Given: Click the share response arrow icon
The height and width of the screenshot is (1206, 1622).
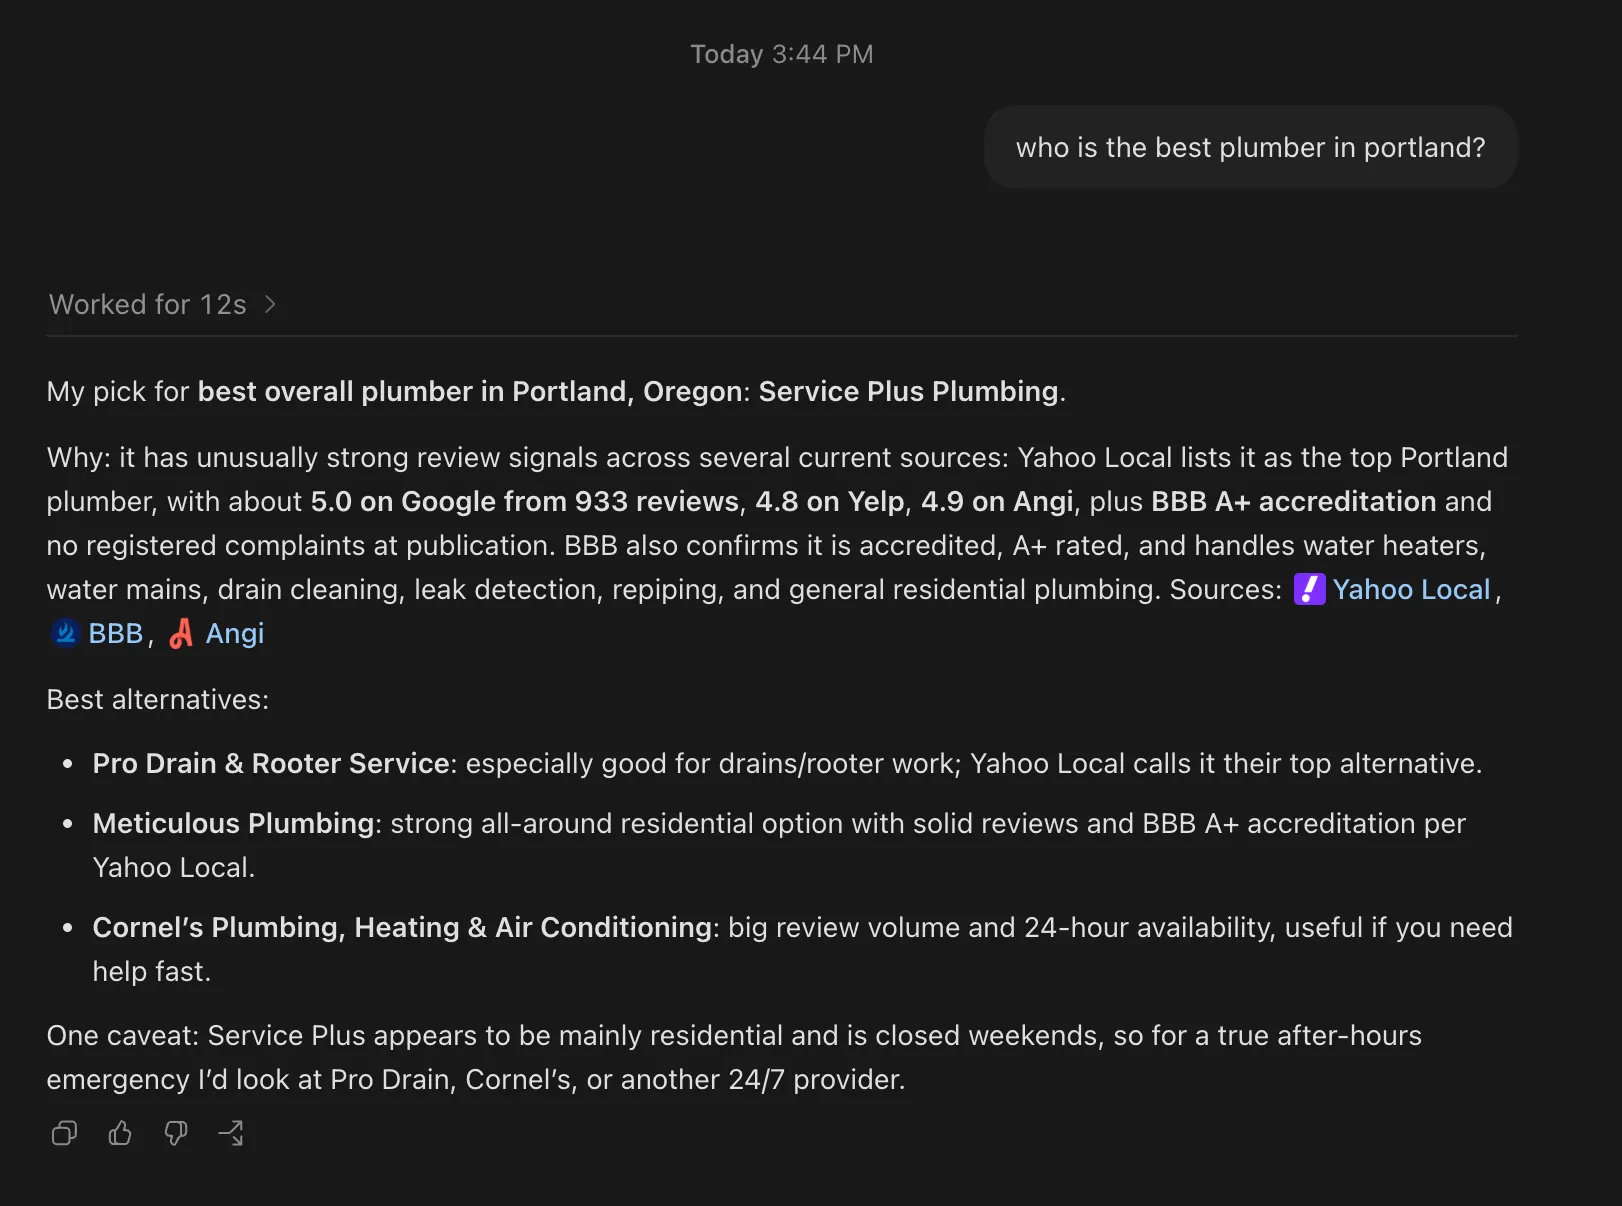Looking at the screenshot, I should tap(231, 1133).
